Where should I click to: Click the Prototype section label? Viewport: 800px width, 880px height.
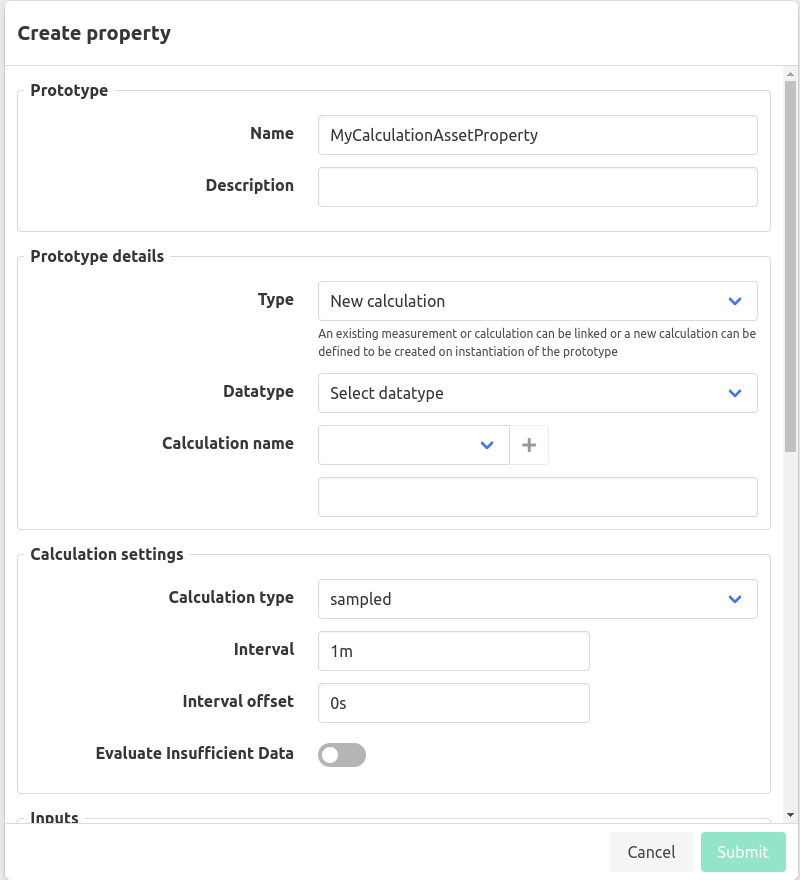coord(69,90)
